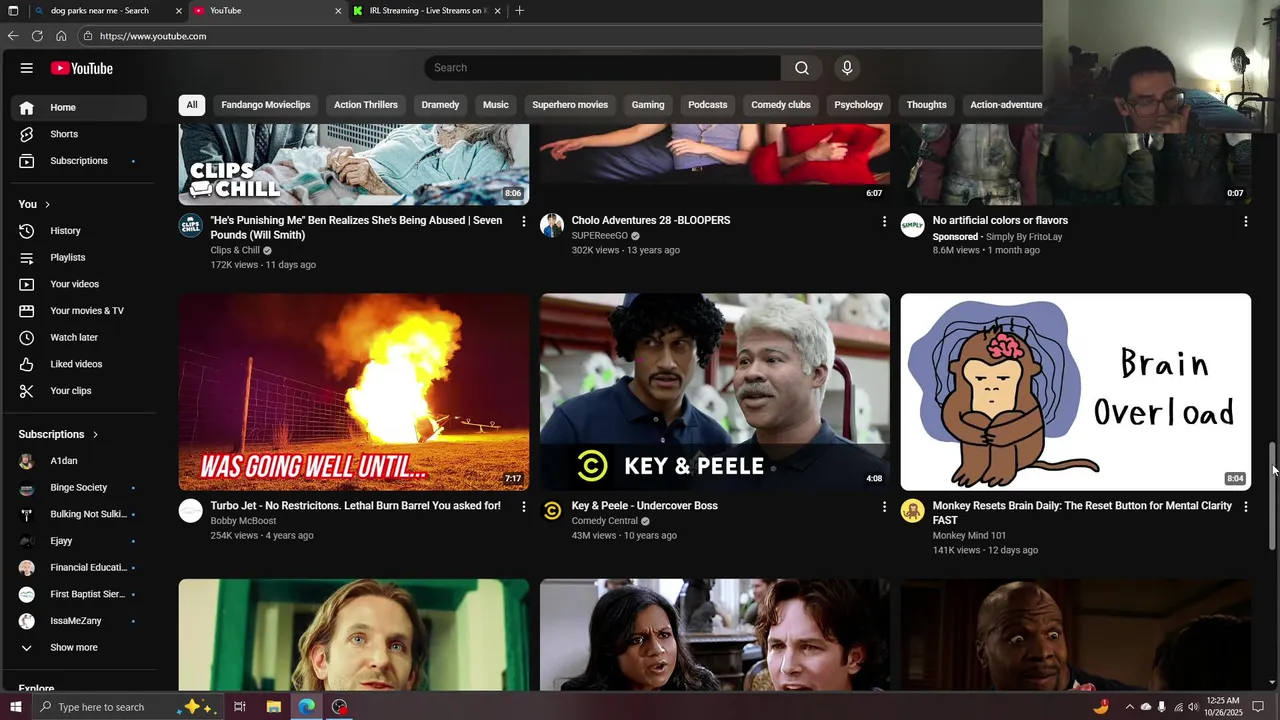Screen dimensions: 1280x720
Task: Expand the Subscriptions section header
Action: pos(59,434)
